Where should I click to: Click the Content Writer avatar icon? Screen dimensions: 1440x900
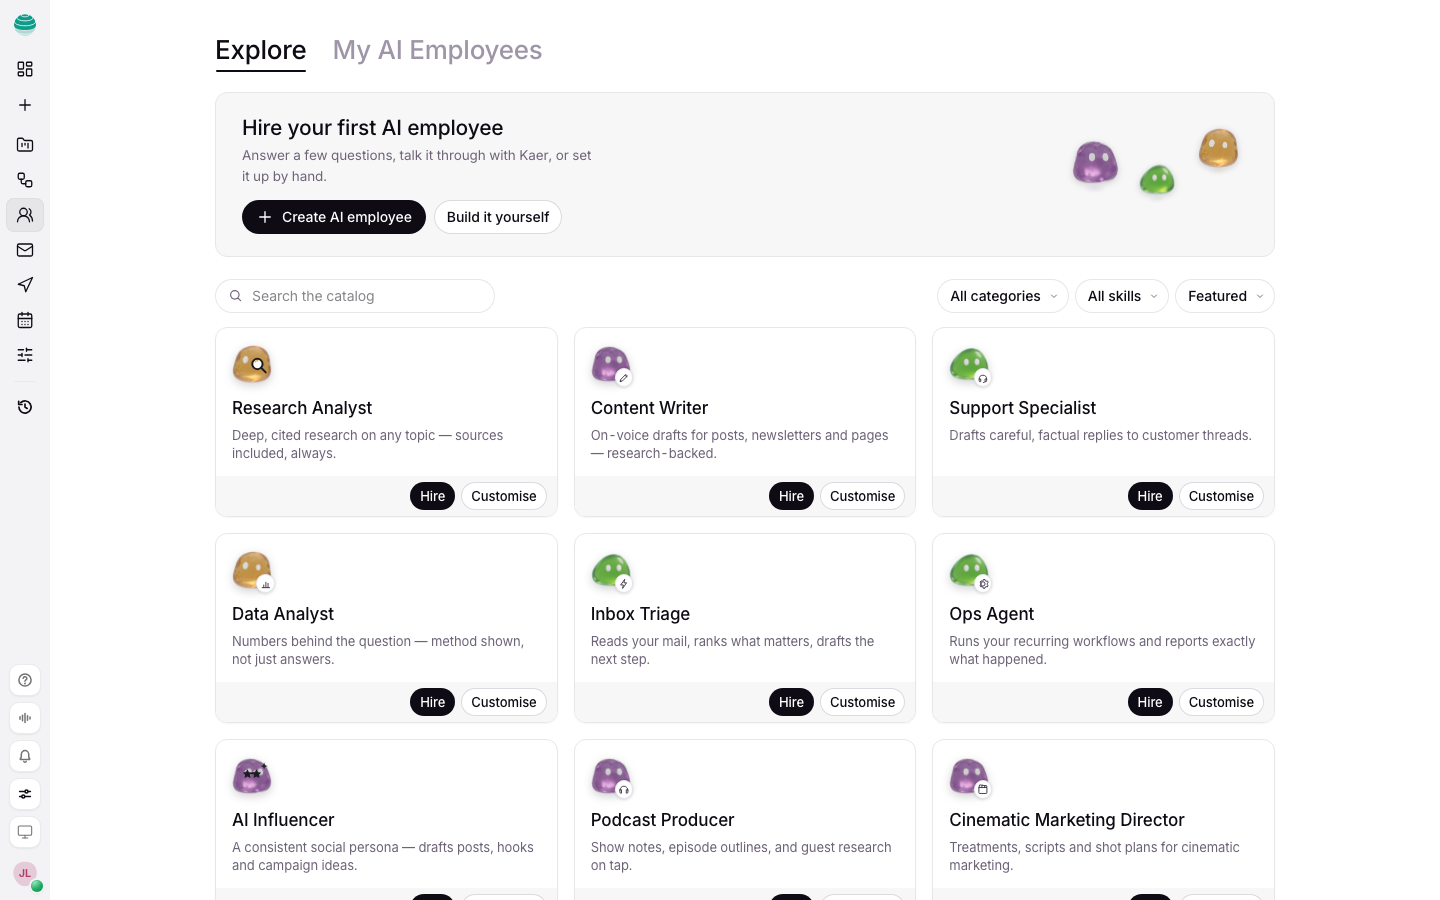pos(611,365)
